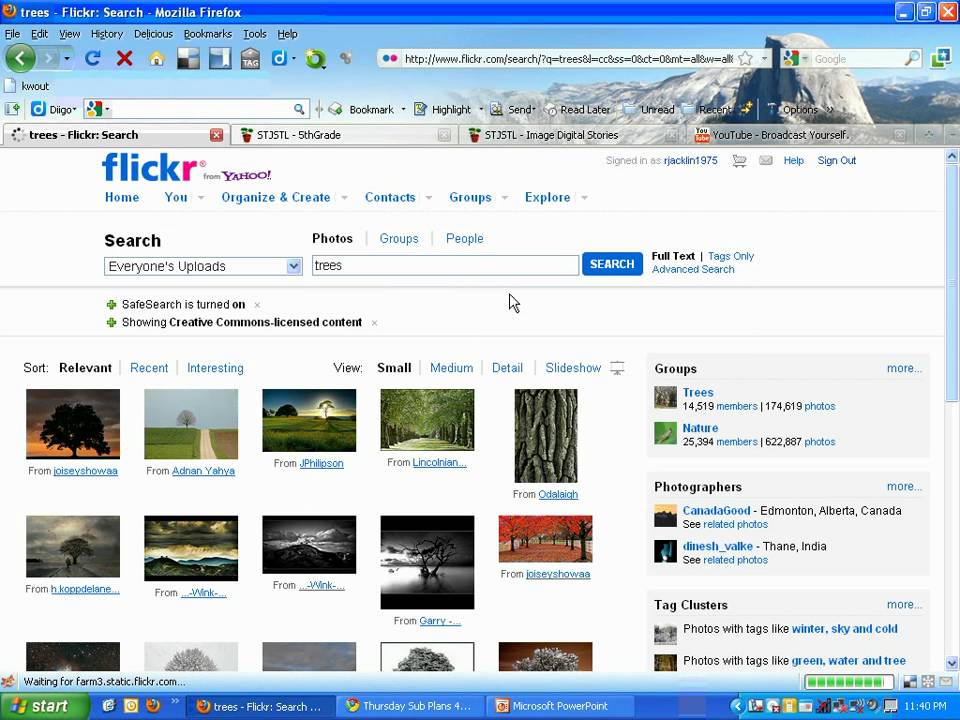
Task: Dismiss the SafeSearch filter with its x
Action: [x=257, y=305]
